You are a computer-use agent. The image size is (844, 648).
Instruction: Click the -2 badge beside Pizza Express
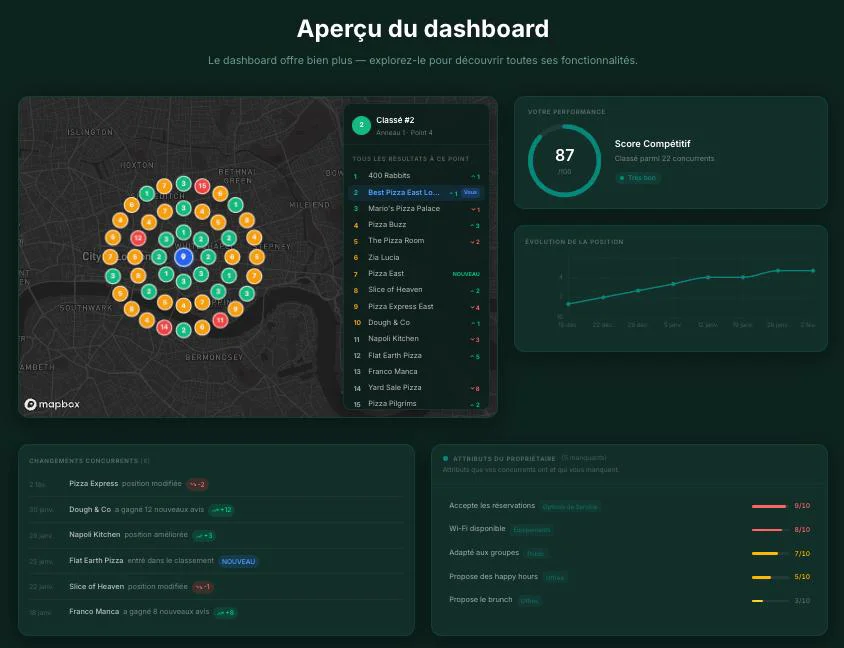coord(197,484)
